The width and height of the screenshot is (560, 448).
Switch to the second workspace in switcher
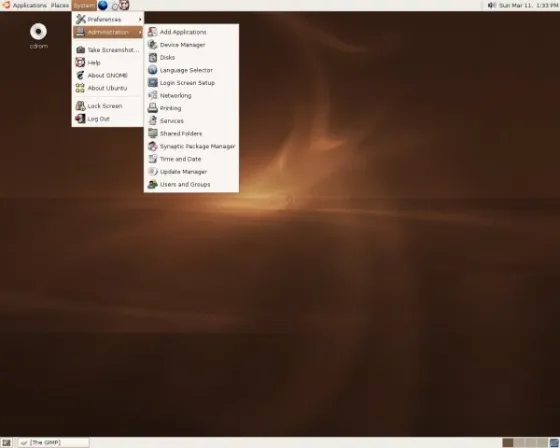[519, 443]
